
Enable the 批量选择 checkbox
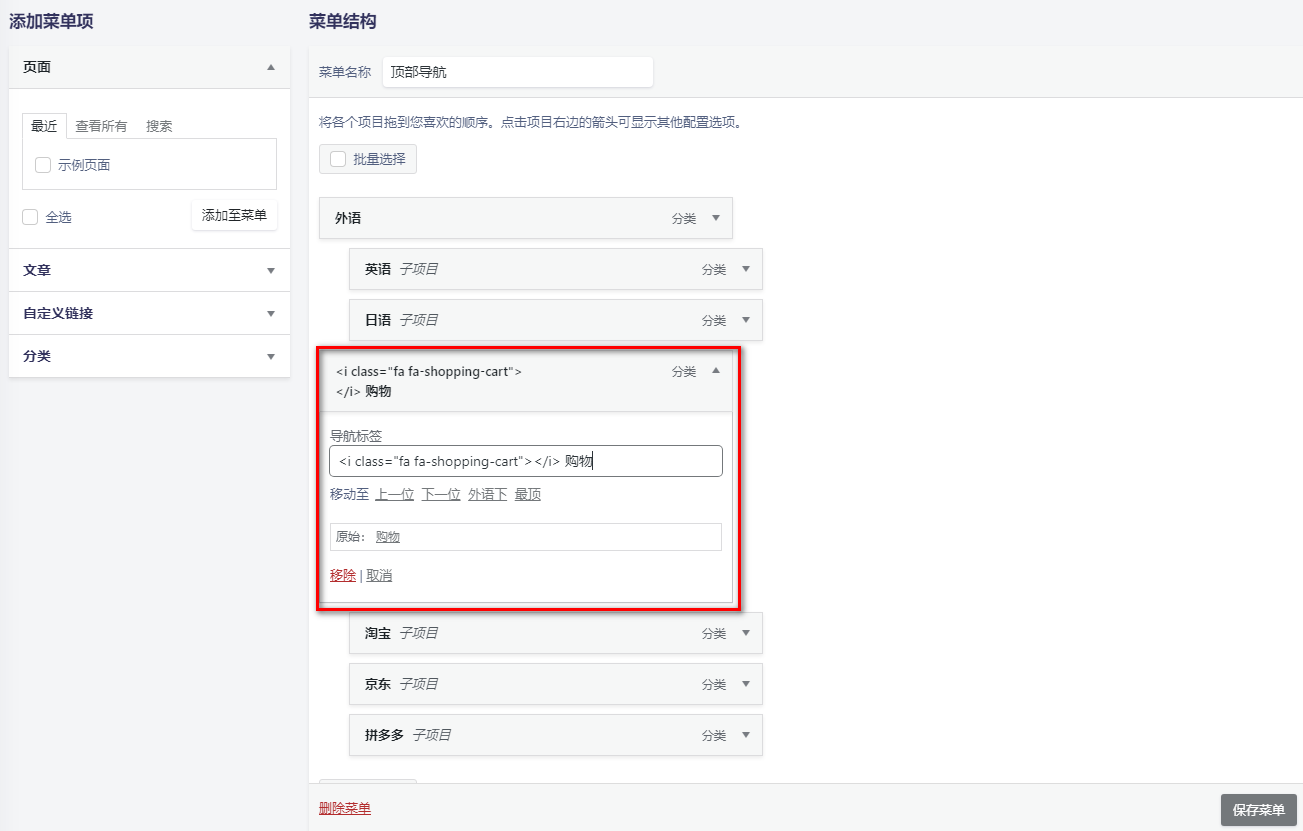click(337, 158)
